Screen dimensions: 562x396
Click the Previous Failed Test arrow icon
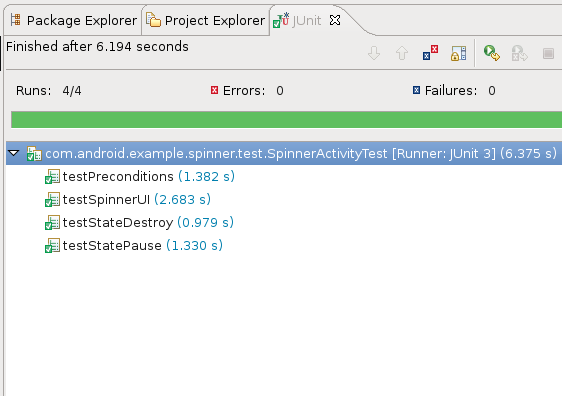click(402, 53)
